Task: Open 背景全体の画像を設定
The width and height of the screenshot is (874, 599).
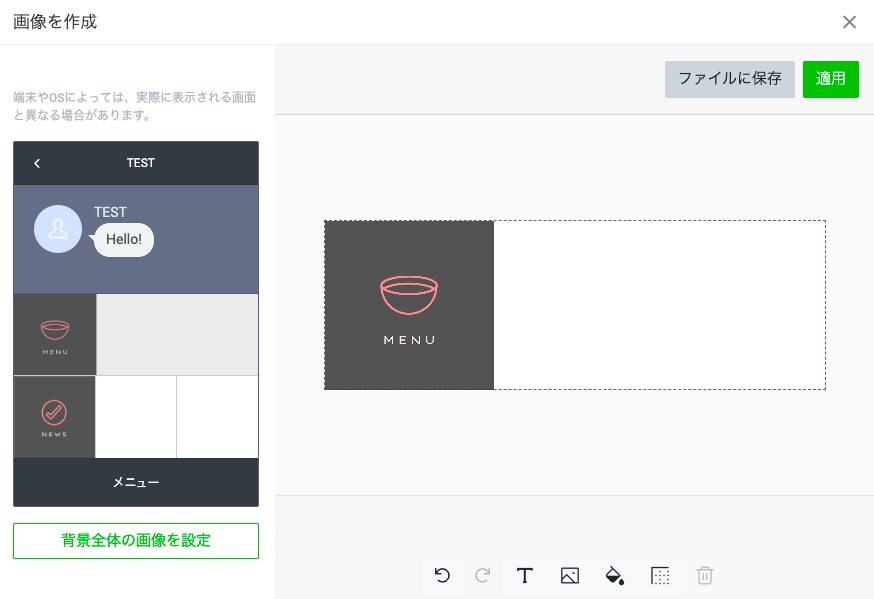Action: coord(135,540)
